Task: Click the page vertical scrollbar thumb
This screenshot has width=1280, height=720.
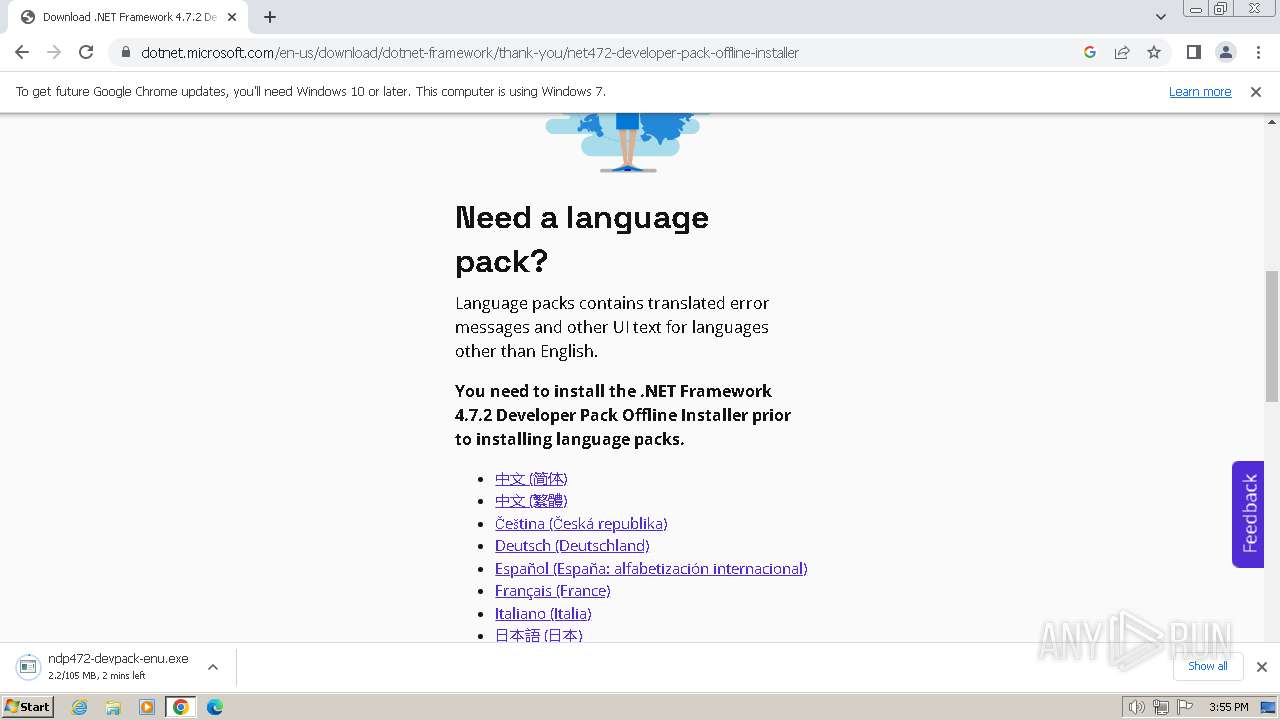Action: pos(1272,335)
